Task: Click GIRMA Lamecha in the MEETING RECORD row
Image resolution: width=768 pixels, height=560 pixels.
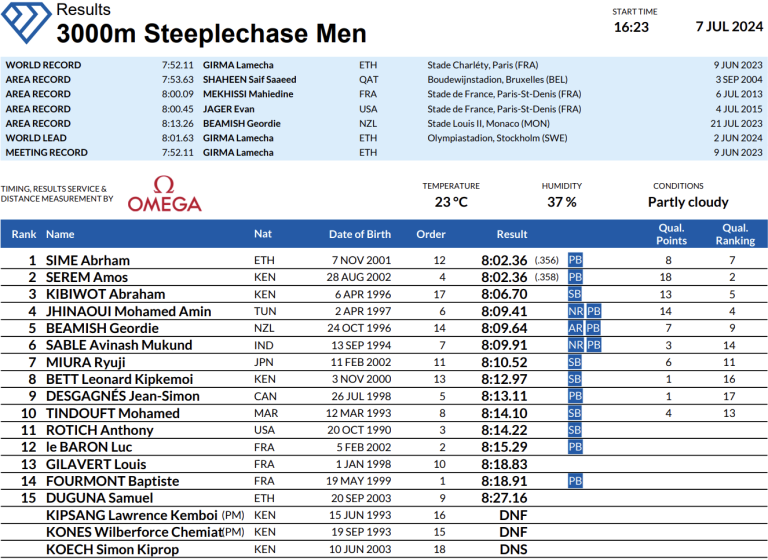Action: (x=240, y=153)
